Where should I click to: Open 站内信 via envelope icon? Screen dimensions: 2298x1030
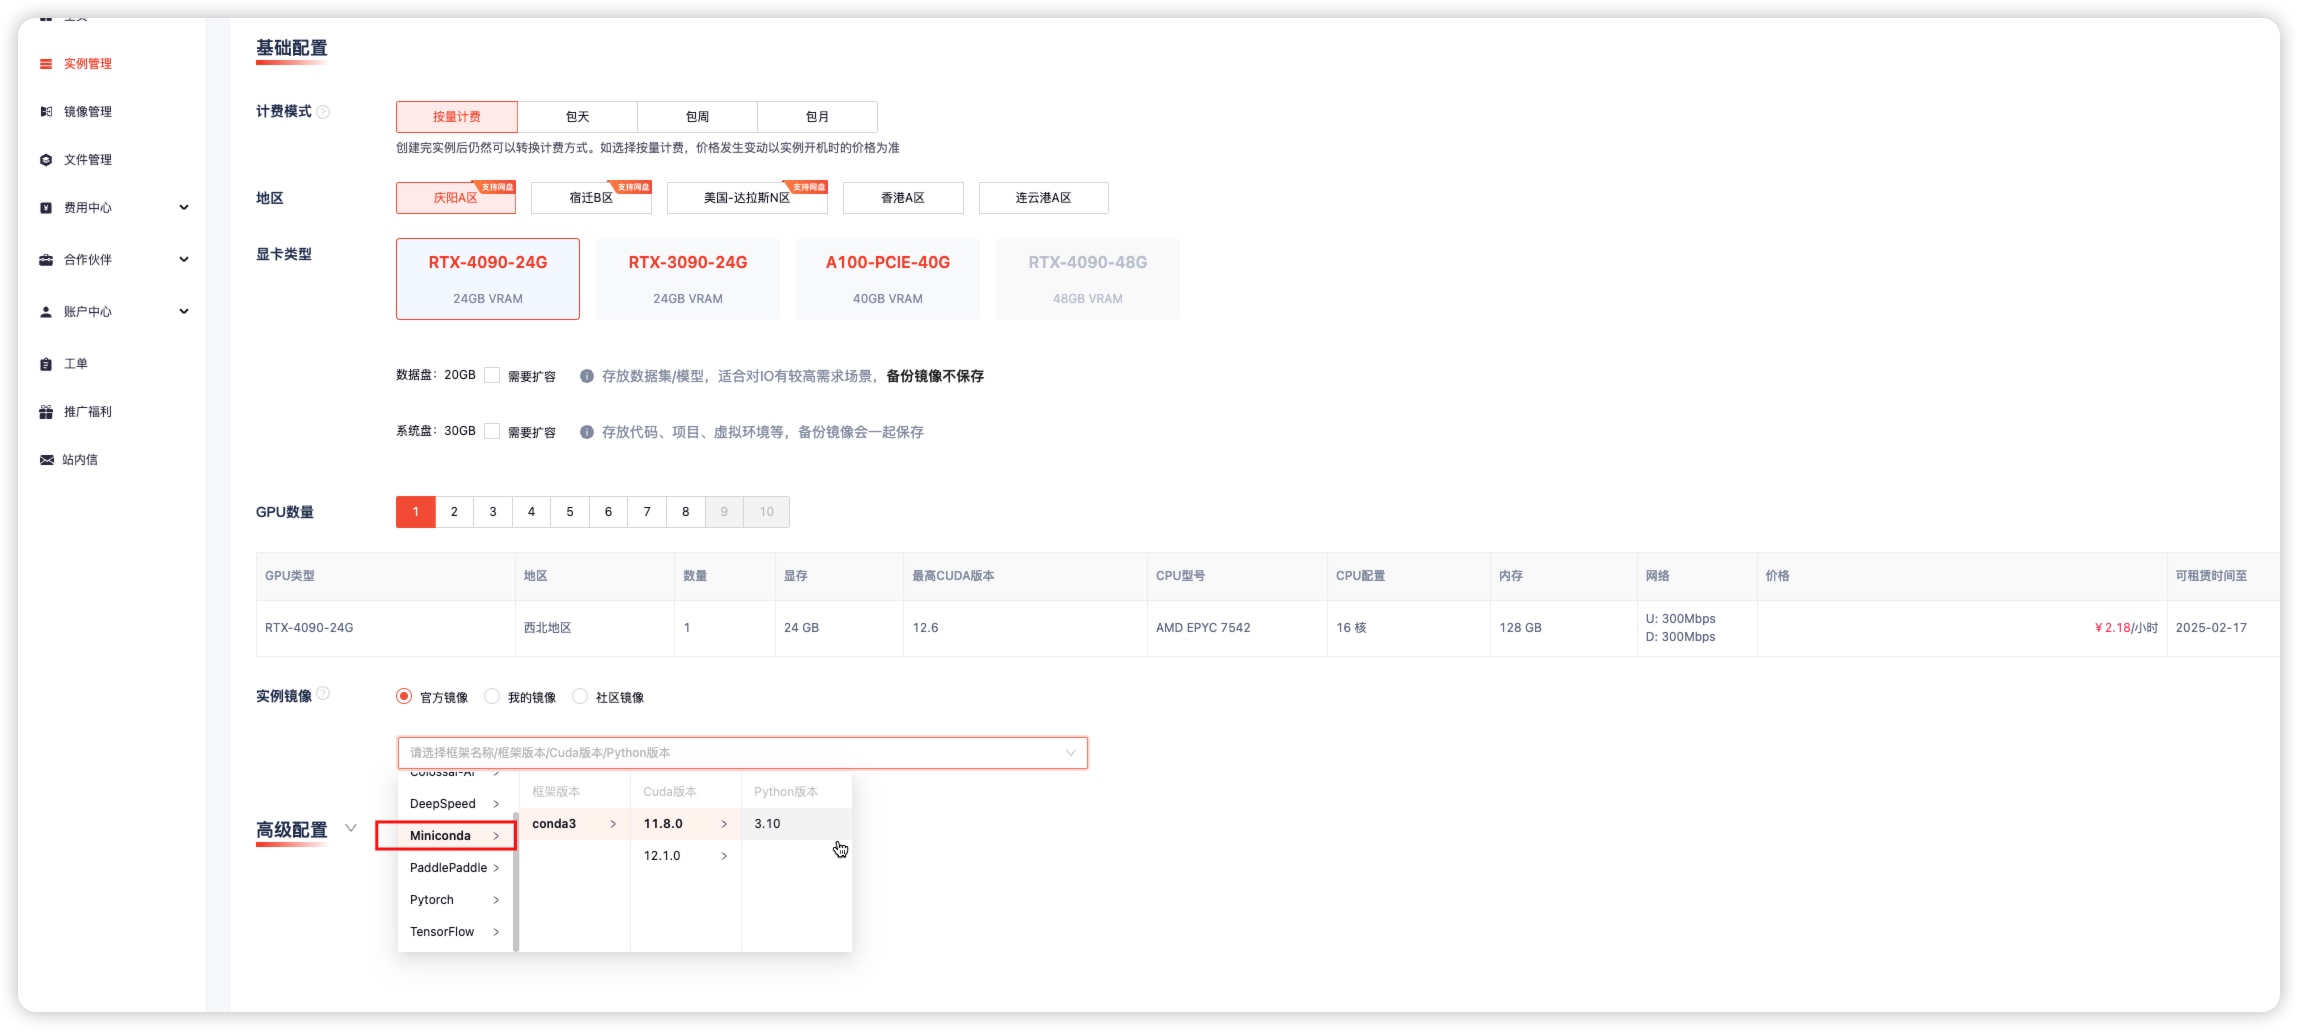pyautogui.click(x=46, y=460)
